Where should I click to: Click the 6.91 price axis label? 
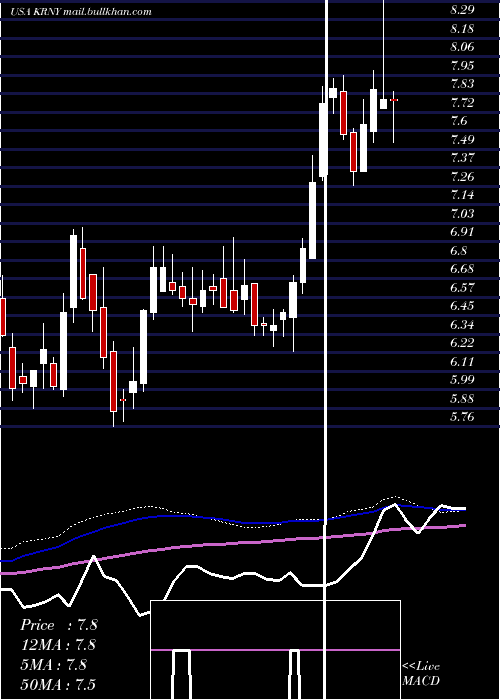(x=462, y=232)
